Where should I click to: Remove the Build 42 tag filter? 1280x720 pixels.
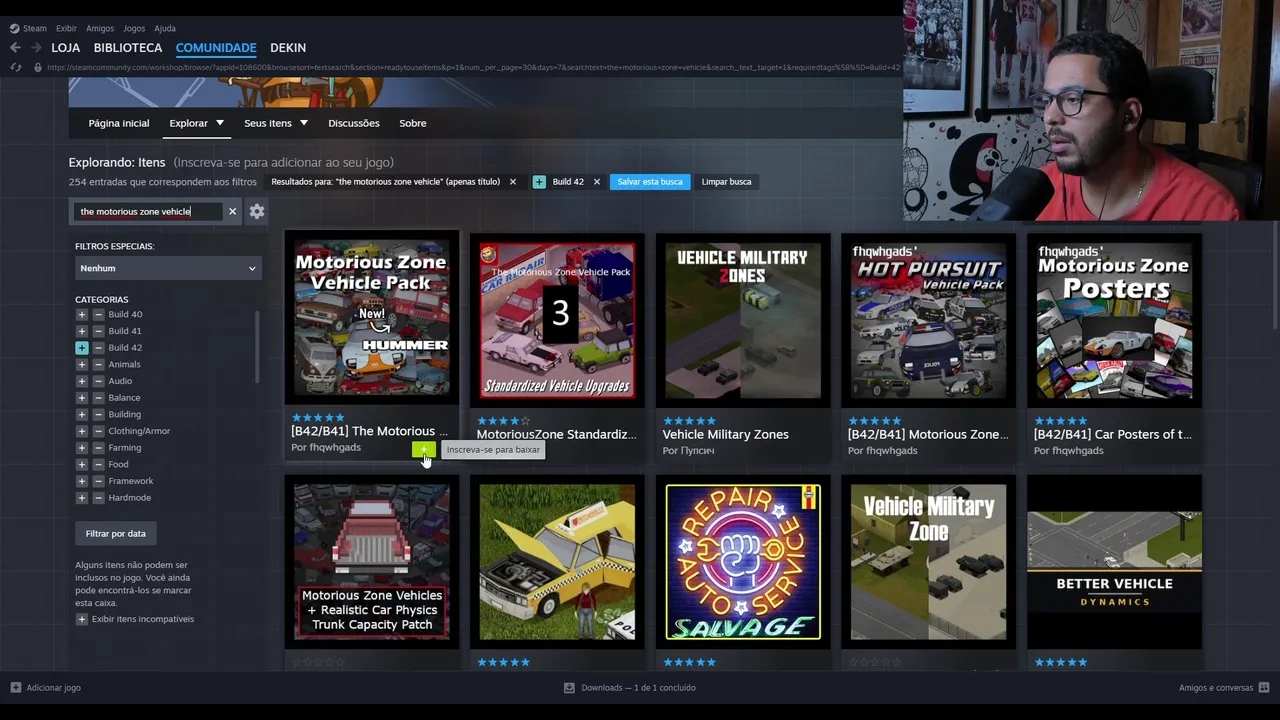(x=597, y=182)
